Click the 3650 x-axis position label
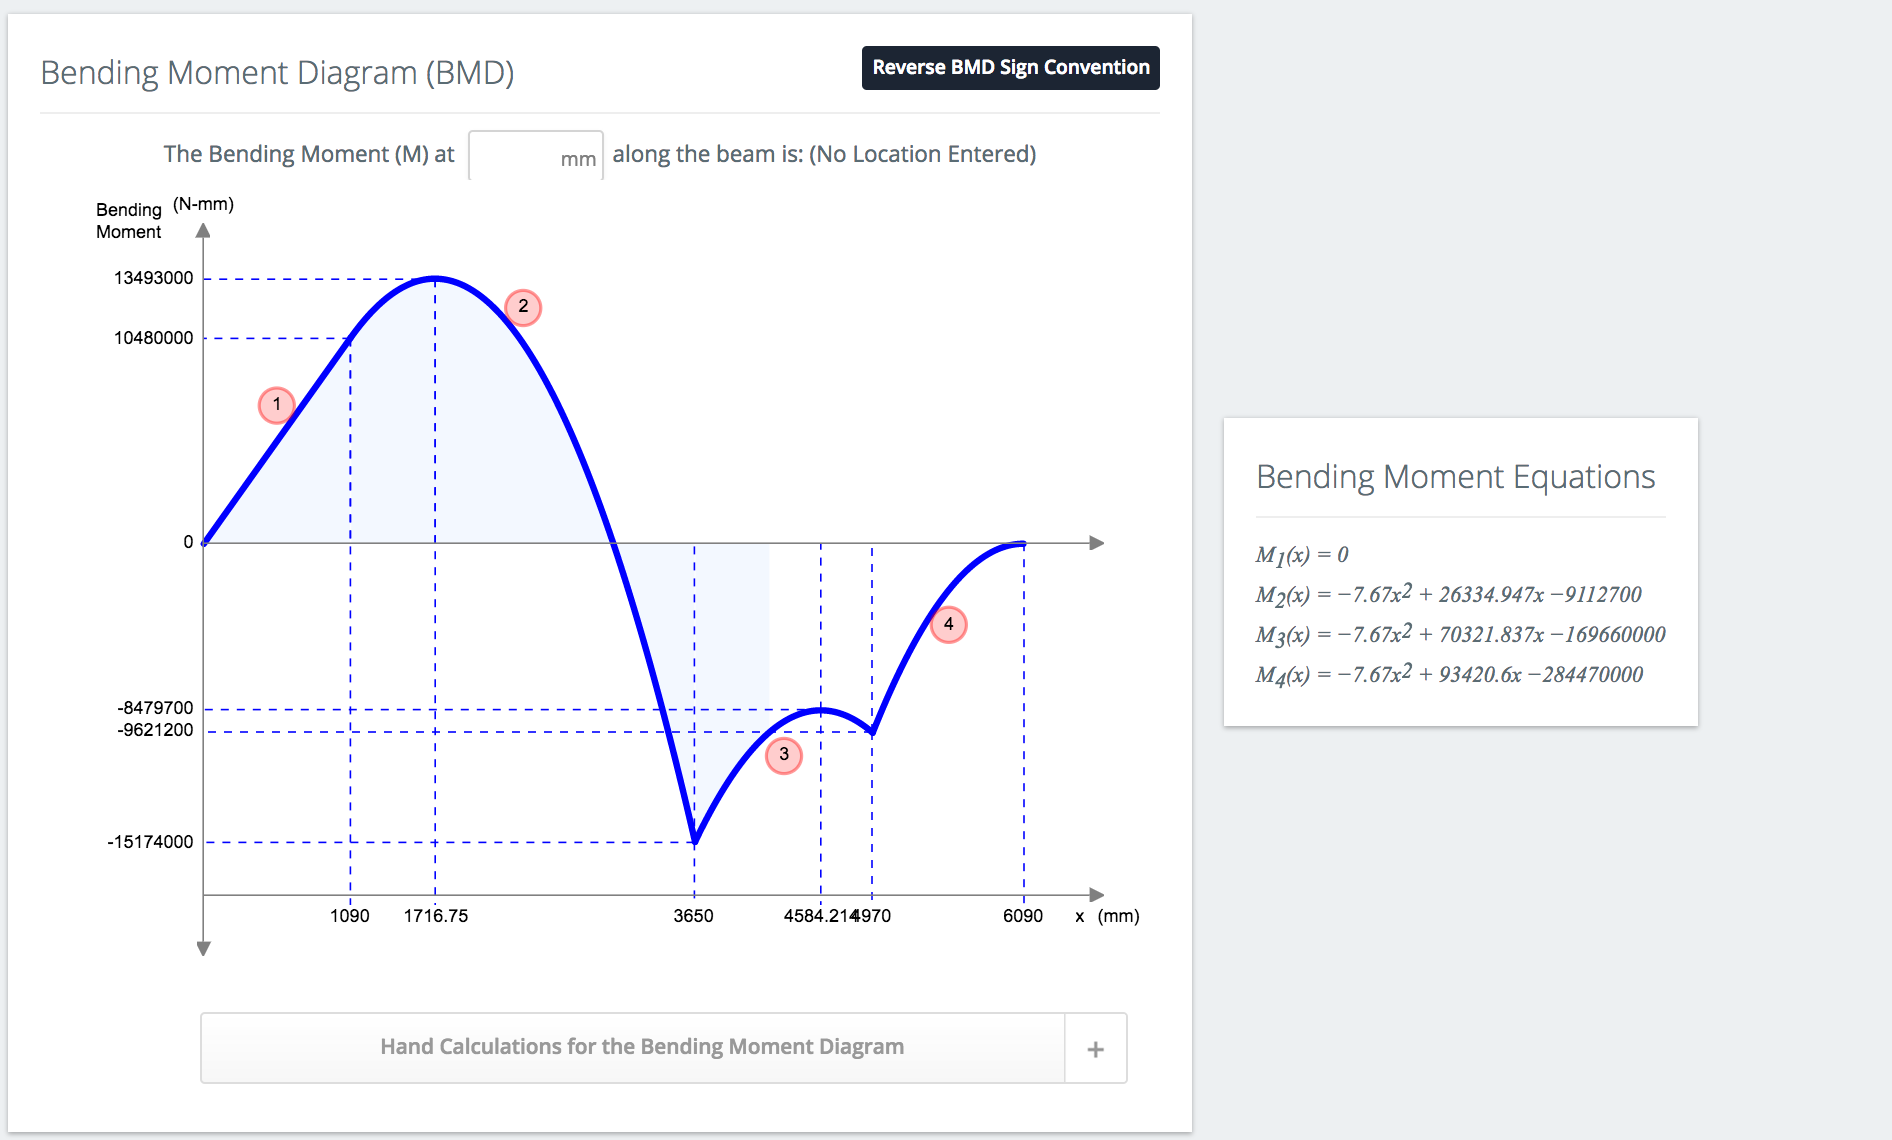The width and height of the screenshot is (1892, 1140). (693, 916)
